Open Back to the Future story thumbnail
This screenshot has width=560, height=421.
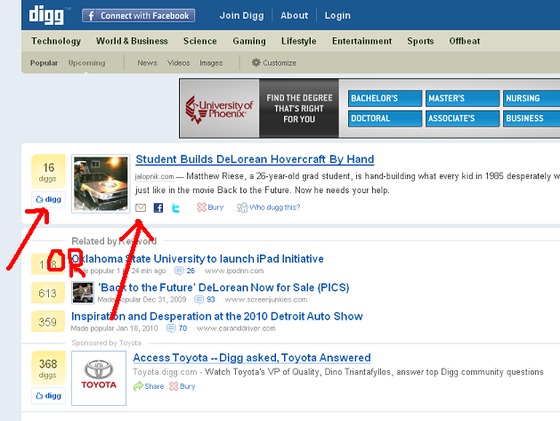pos(82,293)
